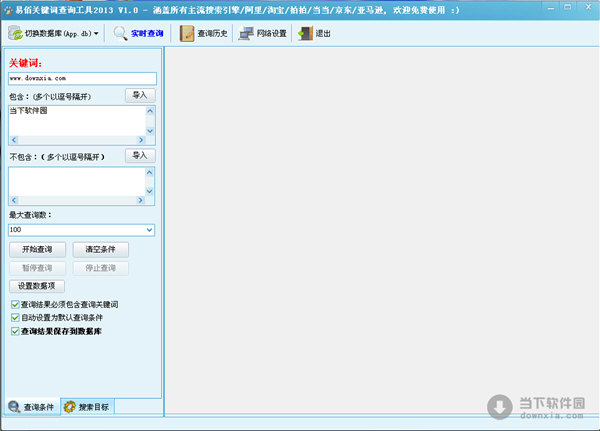Click the 退出 exit door icon
The height and width of the screenshot is (431, 600).
(x=304, y=34)
